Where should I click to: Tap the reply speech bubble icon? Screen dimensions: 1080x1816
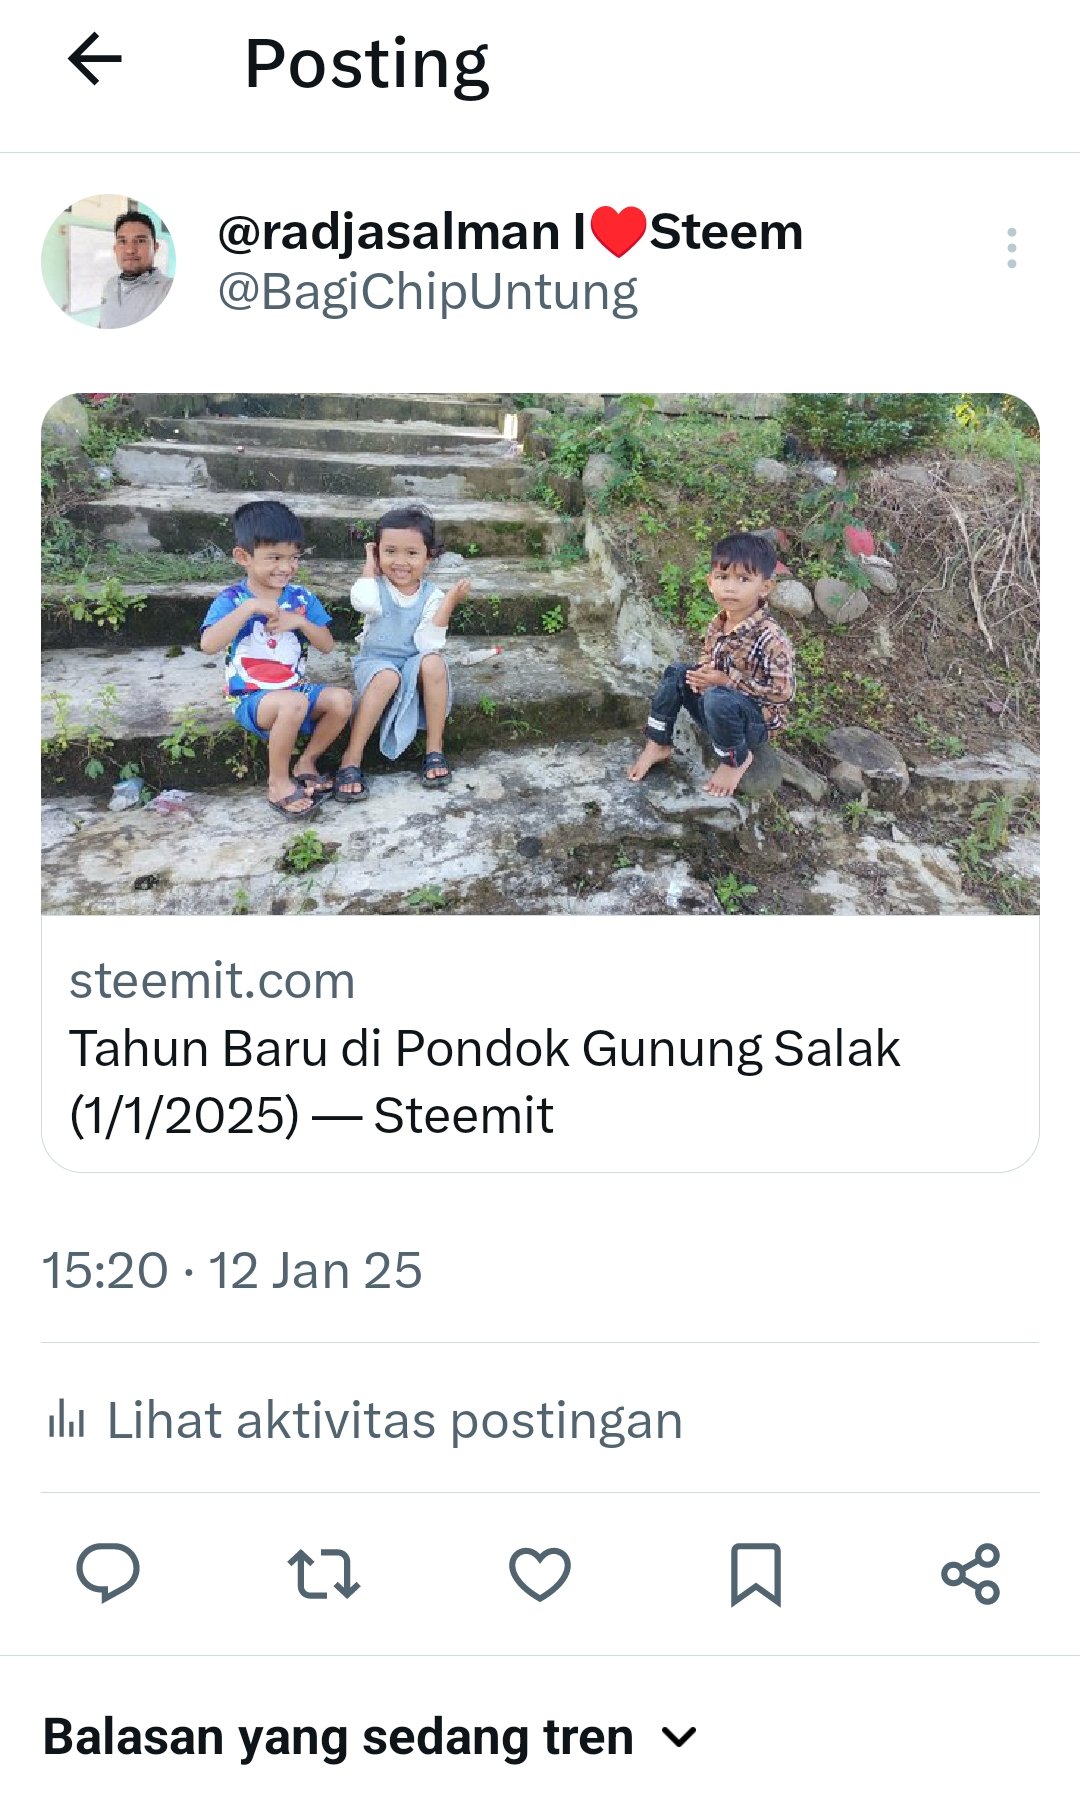point(108,1573)
